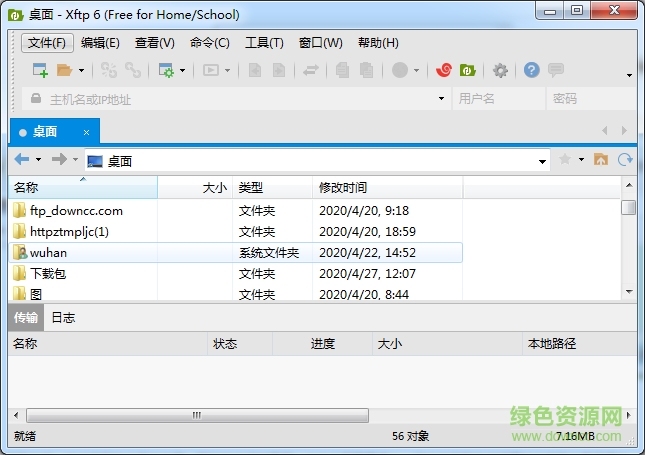Click the tab scroll right arrow
Screen dimensions: 645x455
[624, 131]
